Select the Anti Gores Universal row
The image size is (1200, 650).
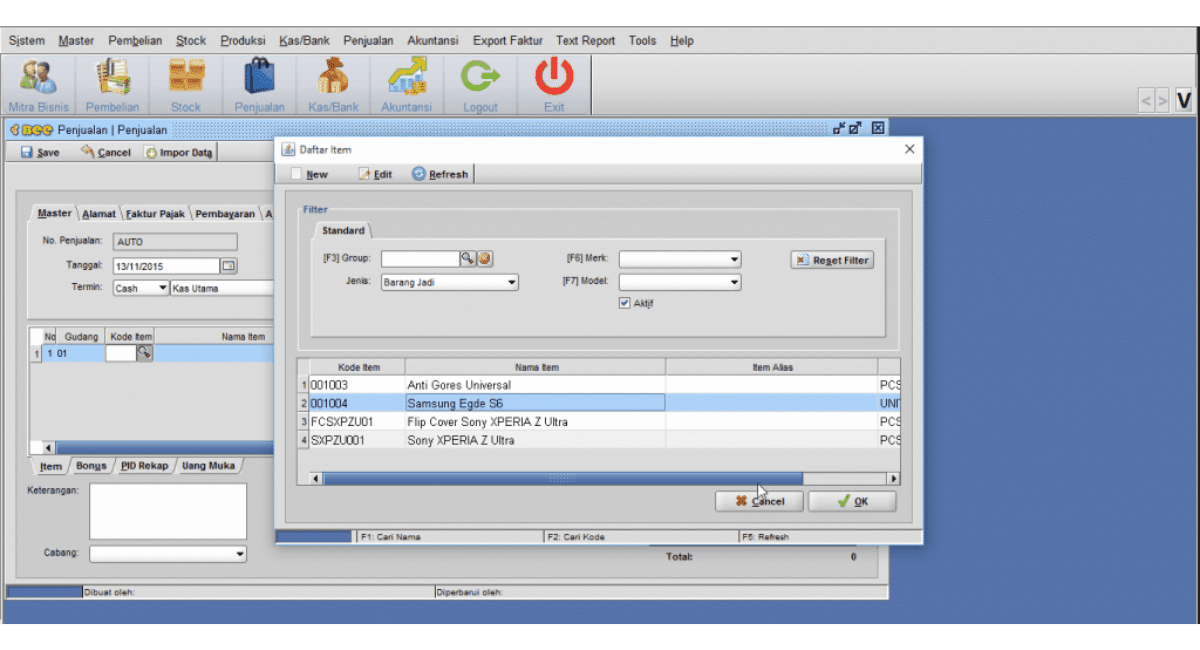600,385
